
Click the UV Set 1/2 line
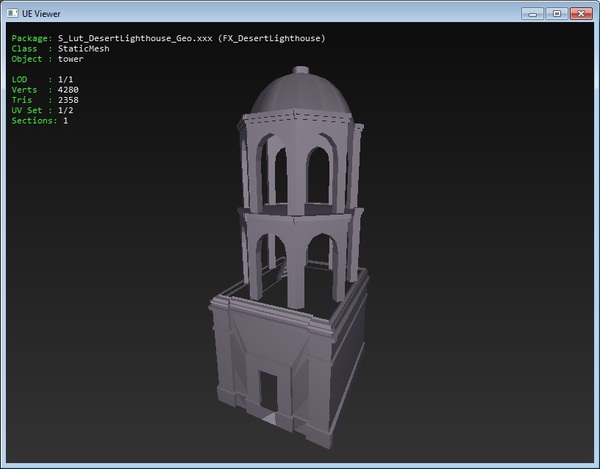coord(40,110)
